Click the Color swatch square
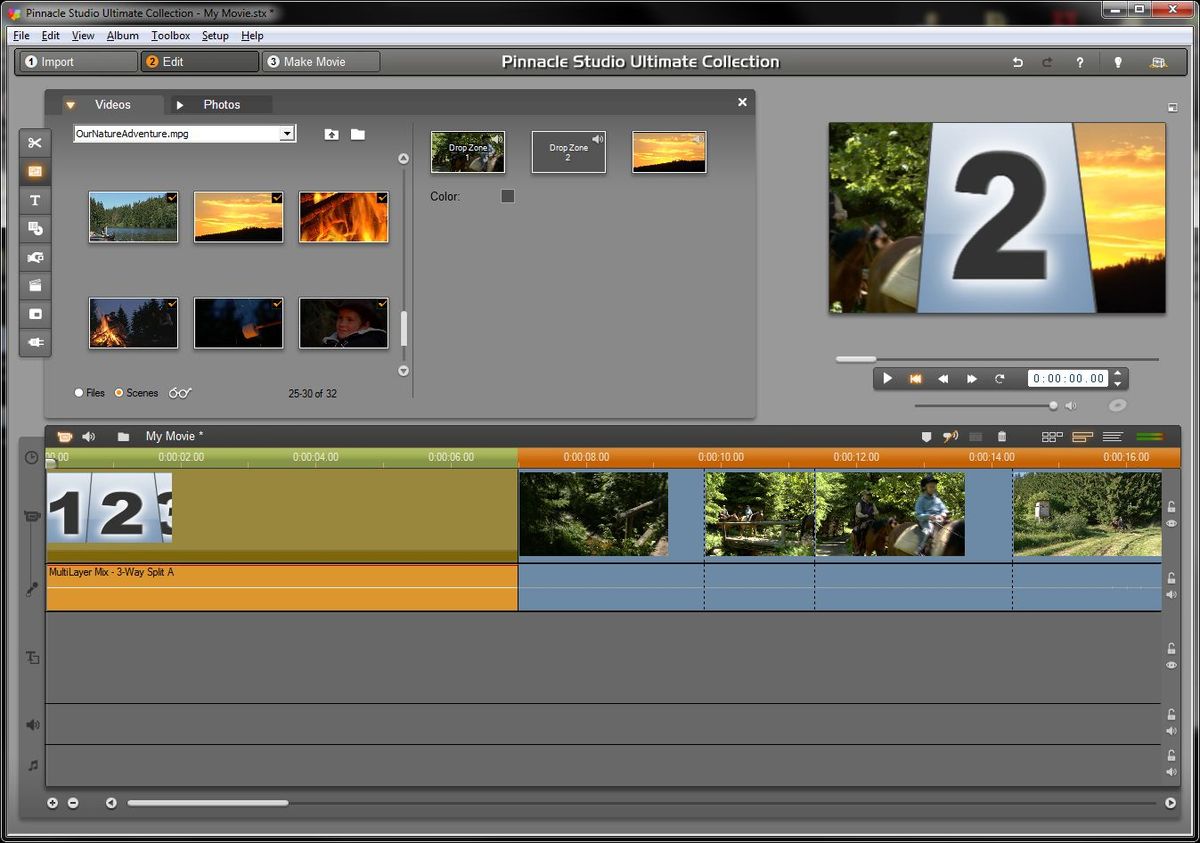Viewport: 1200px width, 843px height. pyautogui.click(x=508, y=197)
